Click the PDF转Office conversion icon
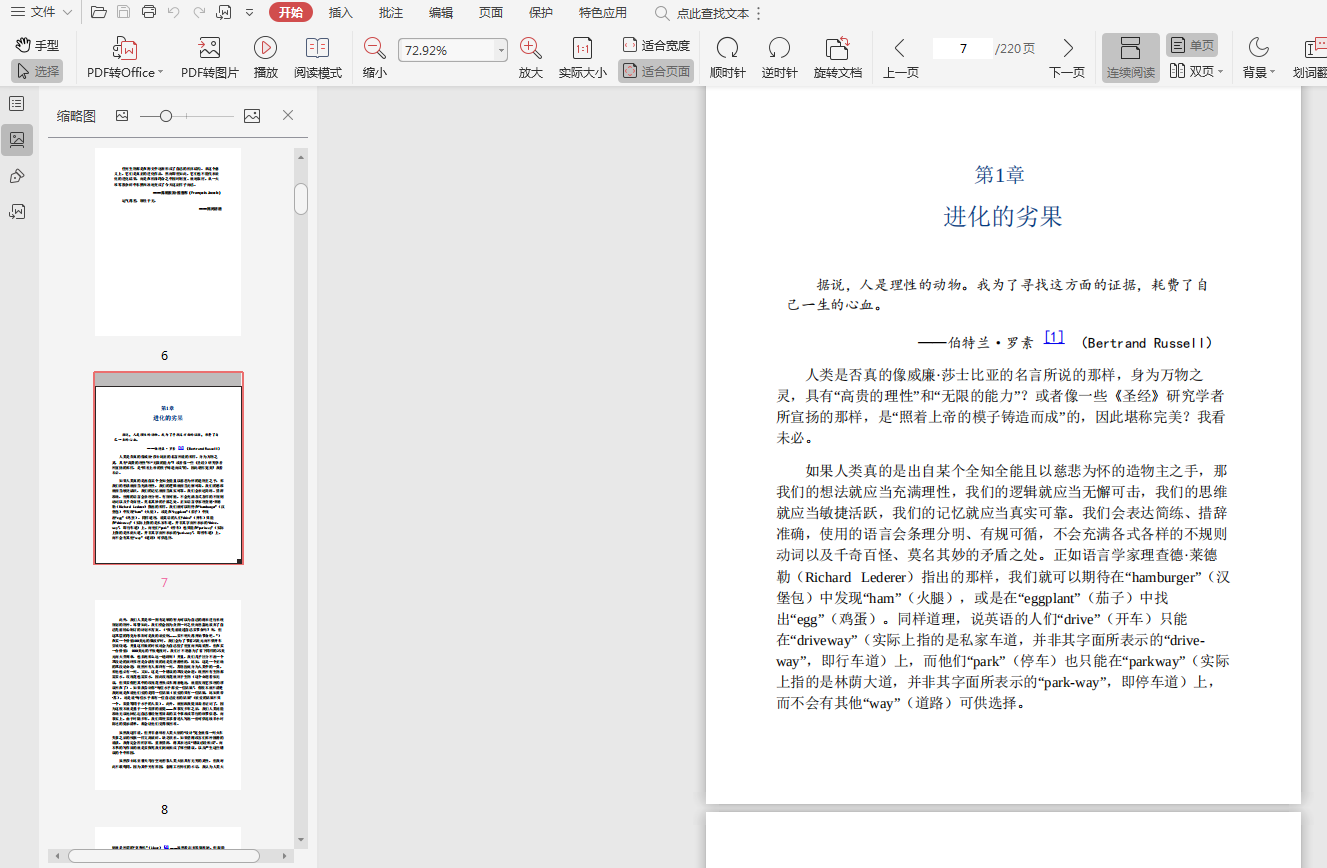Screen dimensions: 1327x868 (124, 48)
